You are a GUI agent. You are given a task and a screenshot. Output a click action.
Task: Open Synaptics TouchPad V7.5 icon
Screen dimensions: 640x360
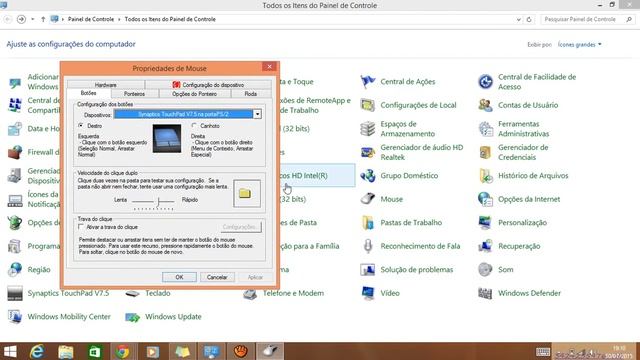[15, 293]
